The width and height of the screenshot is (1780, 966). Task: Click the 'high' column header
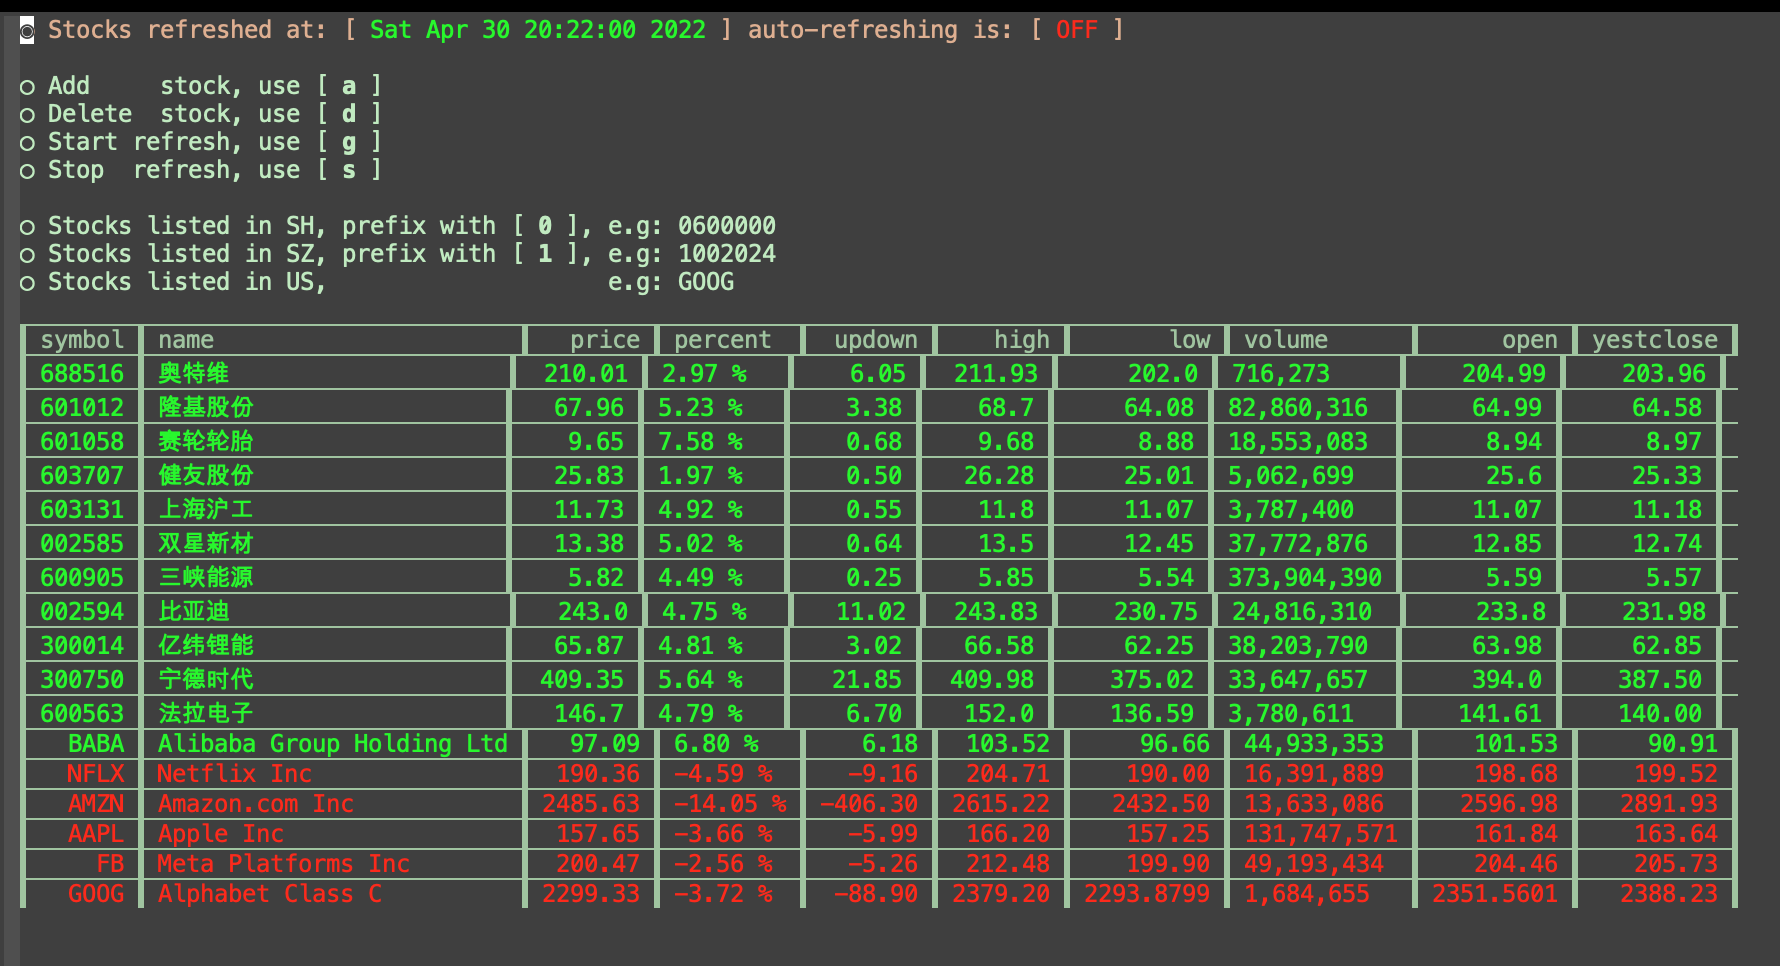pos(1022,340)
